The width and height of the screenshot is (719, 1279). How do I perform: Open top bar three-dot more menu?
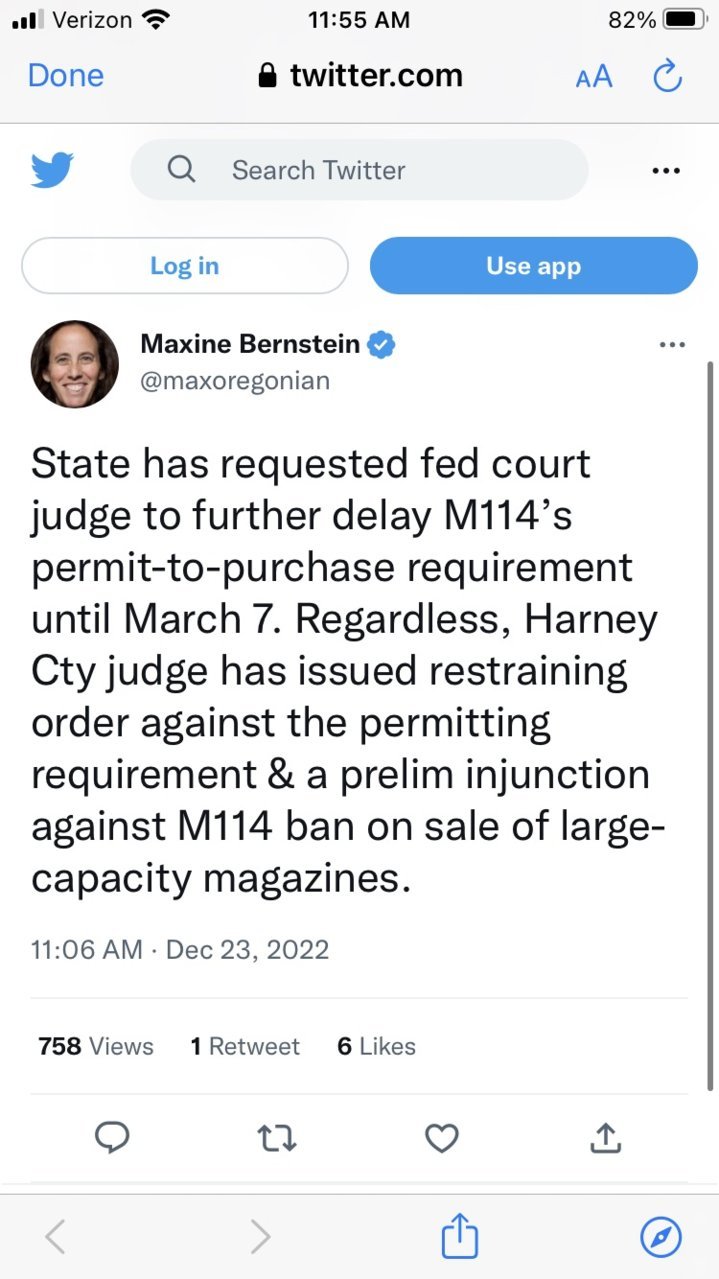pyautogui.click(x=665, y=171)
